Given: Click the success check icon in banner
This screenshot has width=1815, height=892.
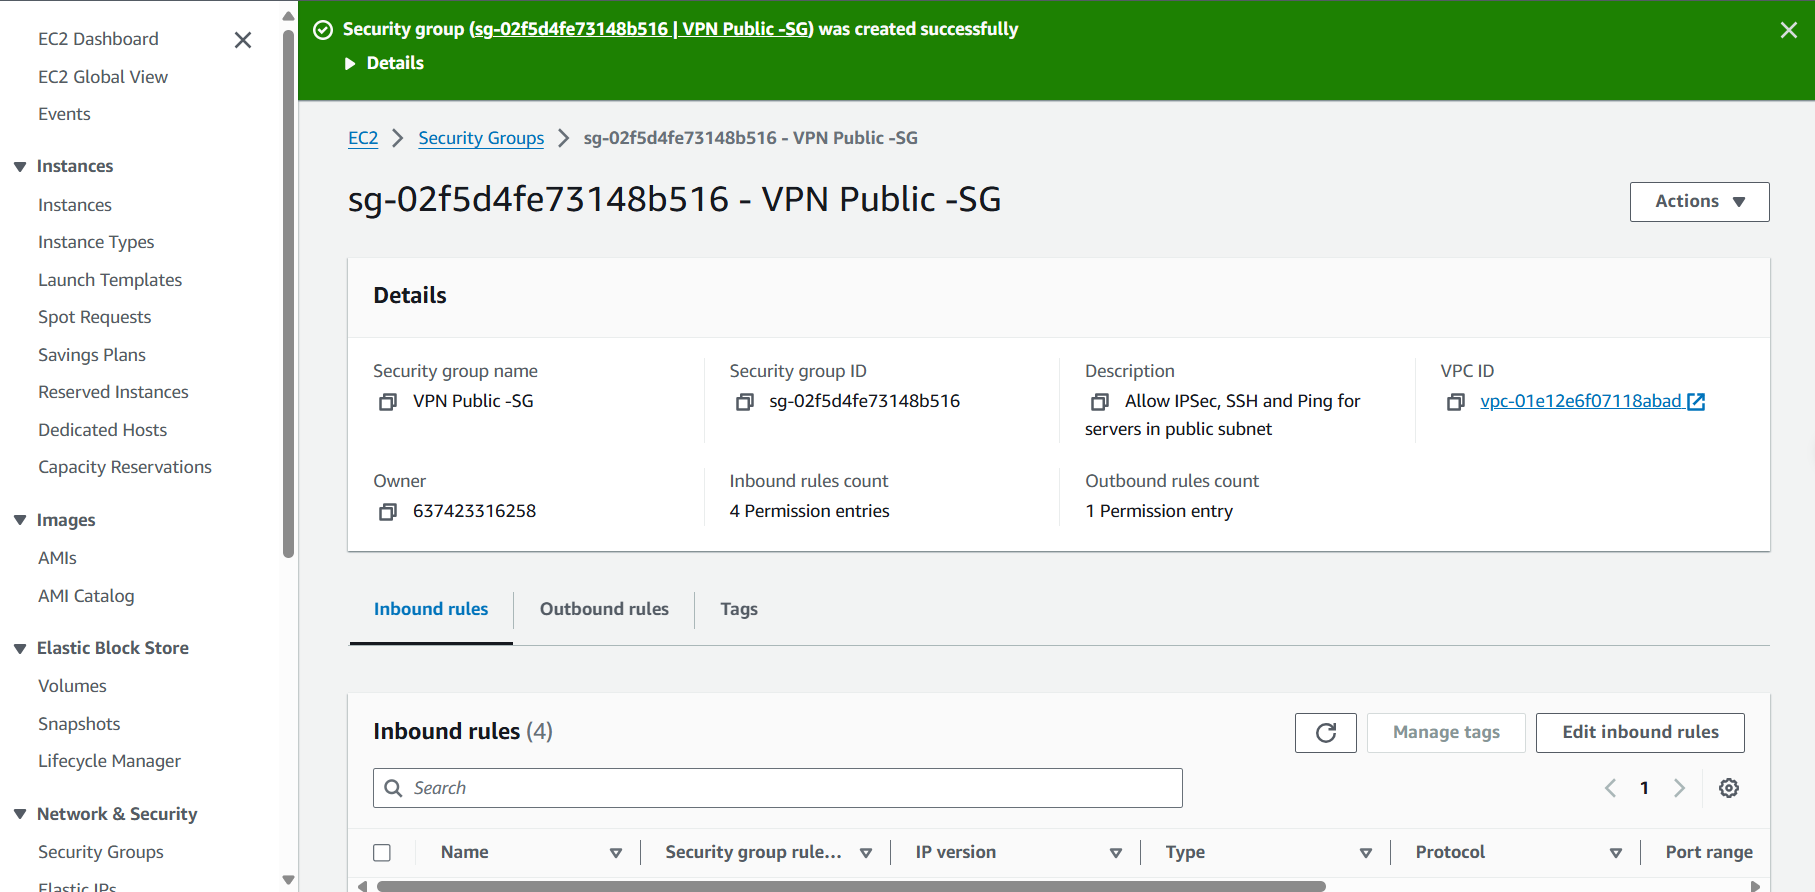Looking at the screenshot, I should (323, 30).
